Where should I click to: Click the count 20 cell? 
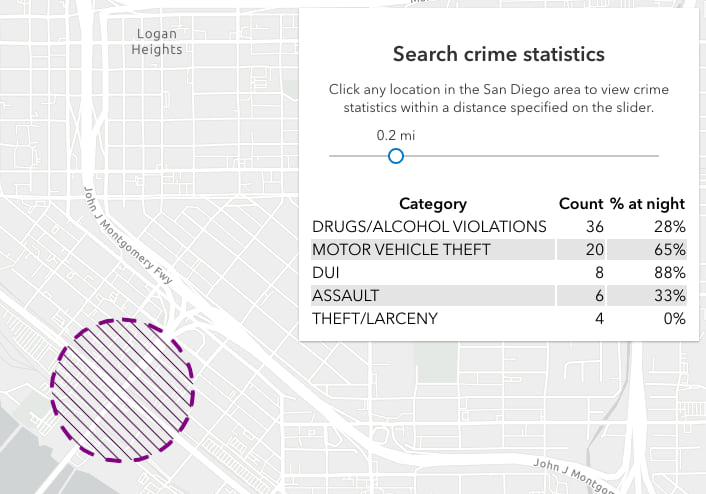click(594, 249)
